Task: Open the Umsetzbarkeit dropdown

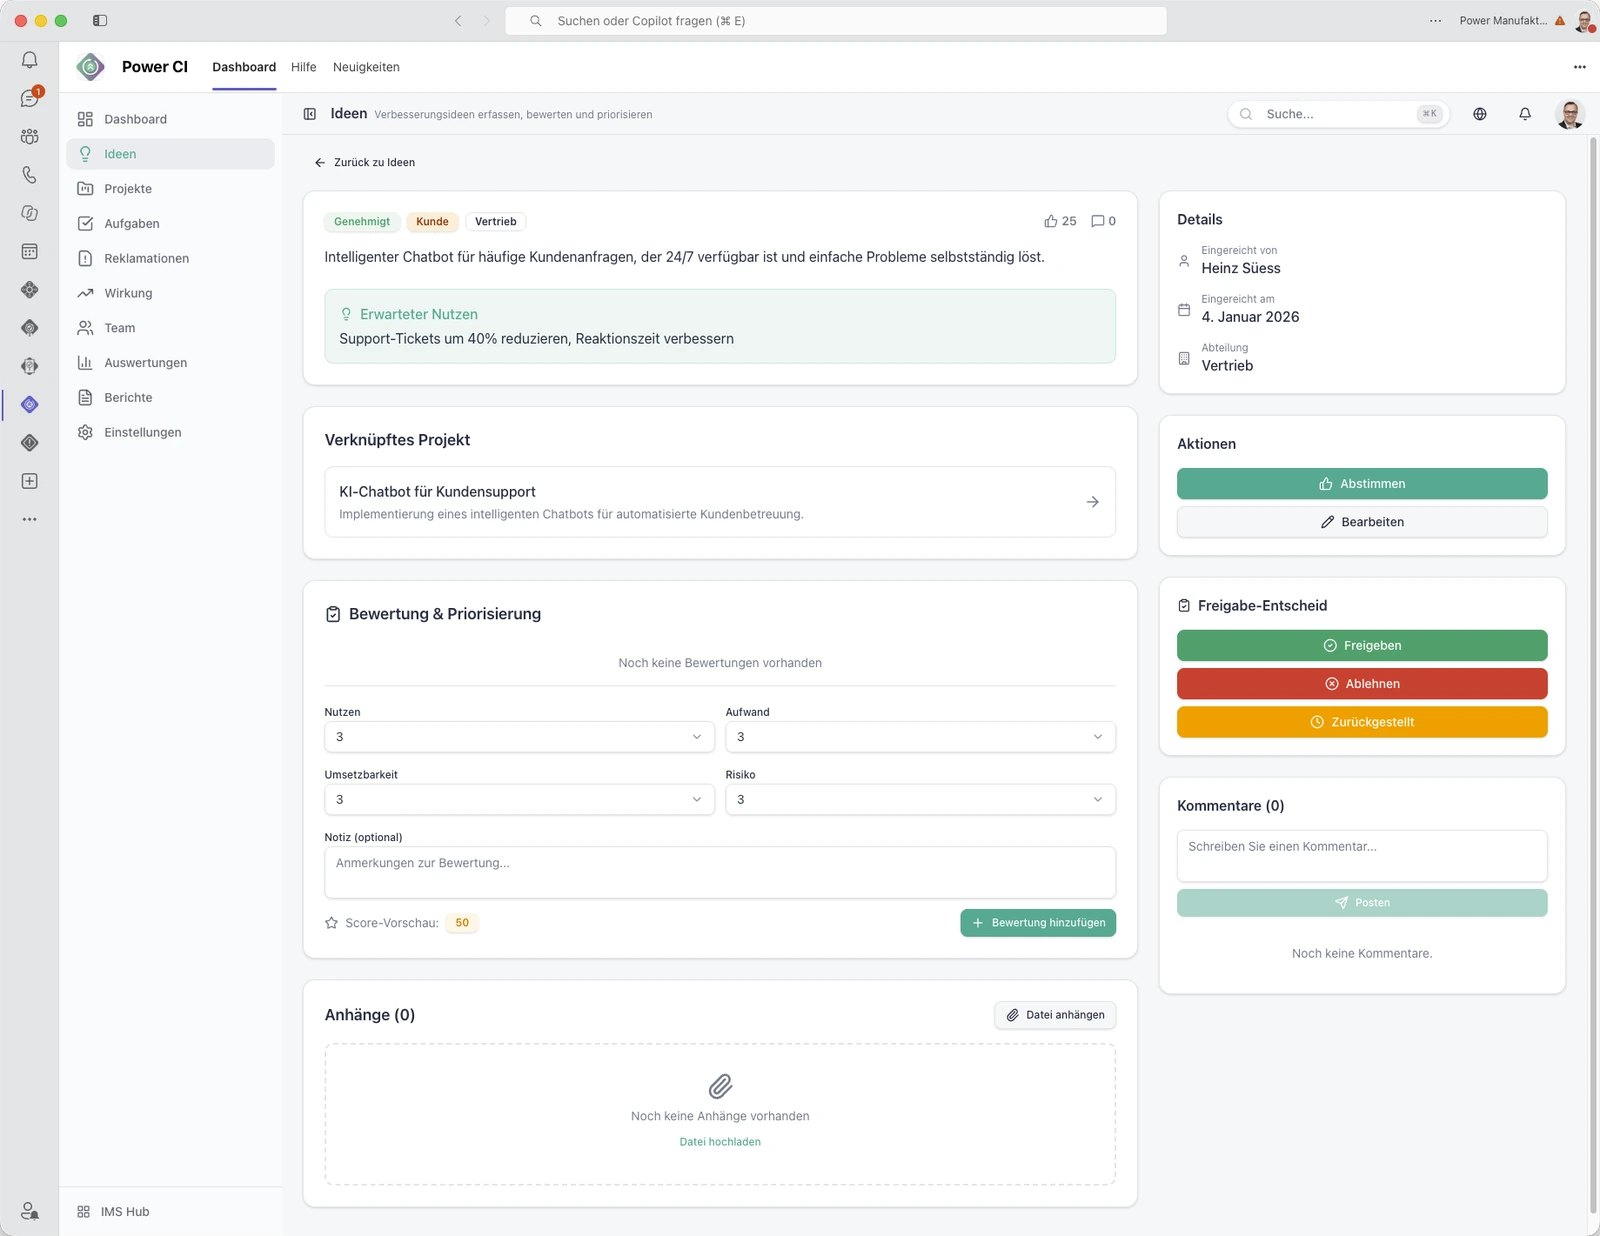Action: 519,800
